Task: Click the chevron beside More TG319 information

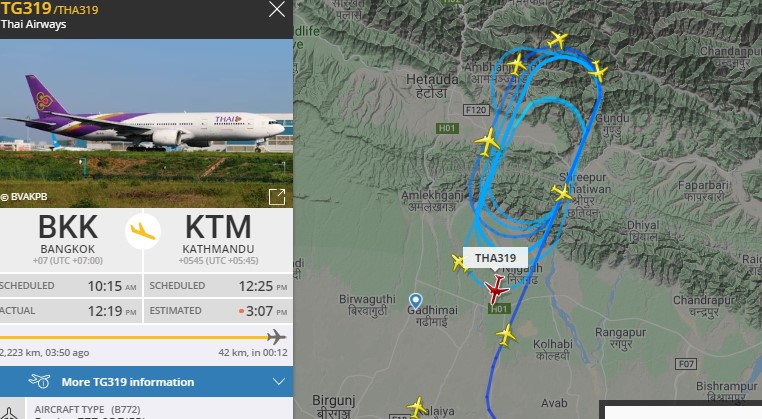Action: tap(278, 382)
